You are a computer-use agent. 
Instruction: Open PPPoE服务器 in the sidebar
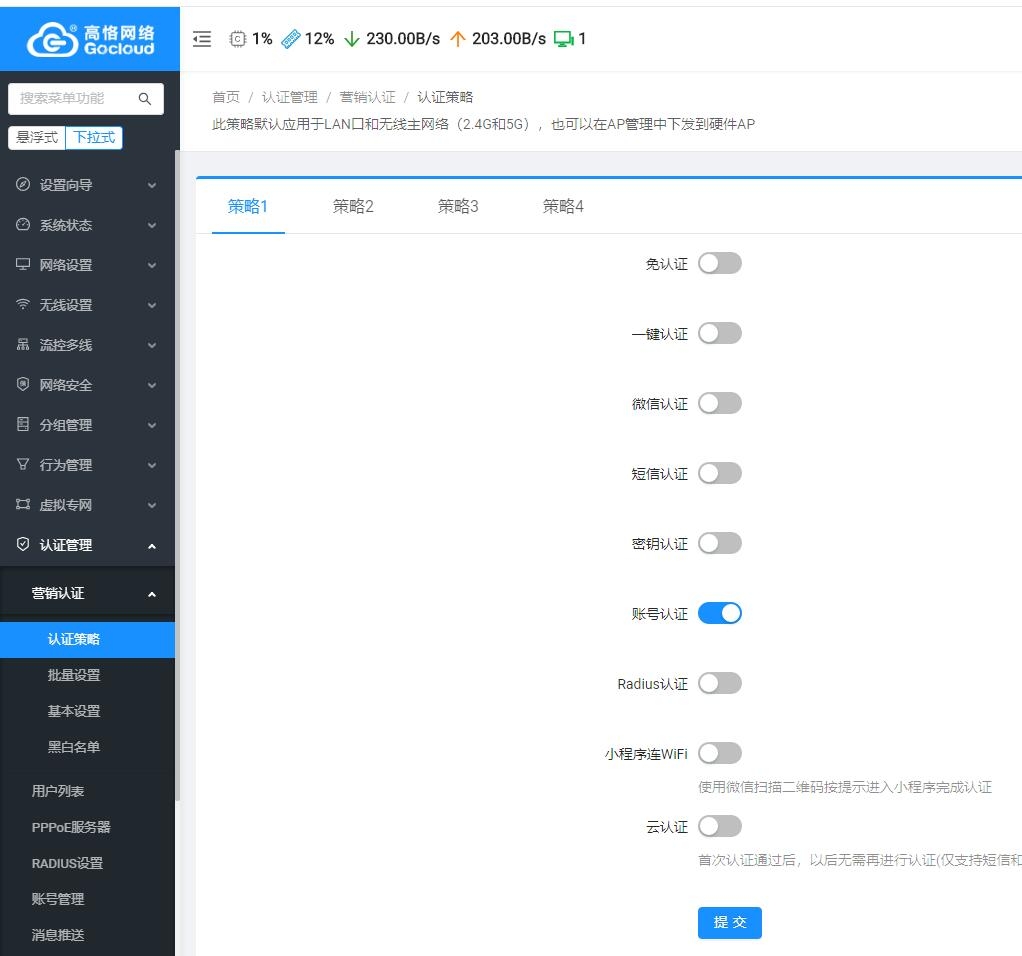[87, 827]
